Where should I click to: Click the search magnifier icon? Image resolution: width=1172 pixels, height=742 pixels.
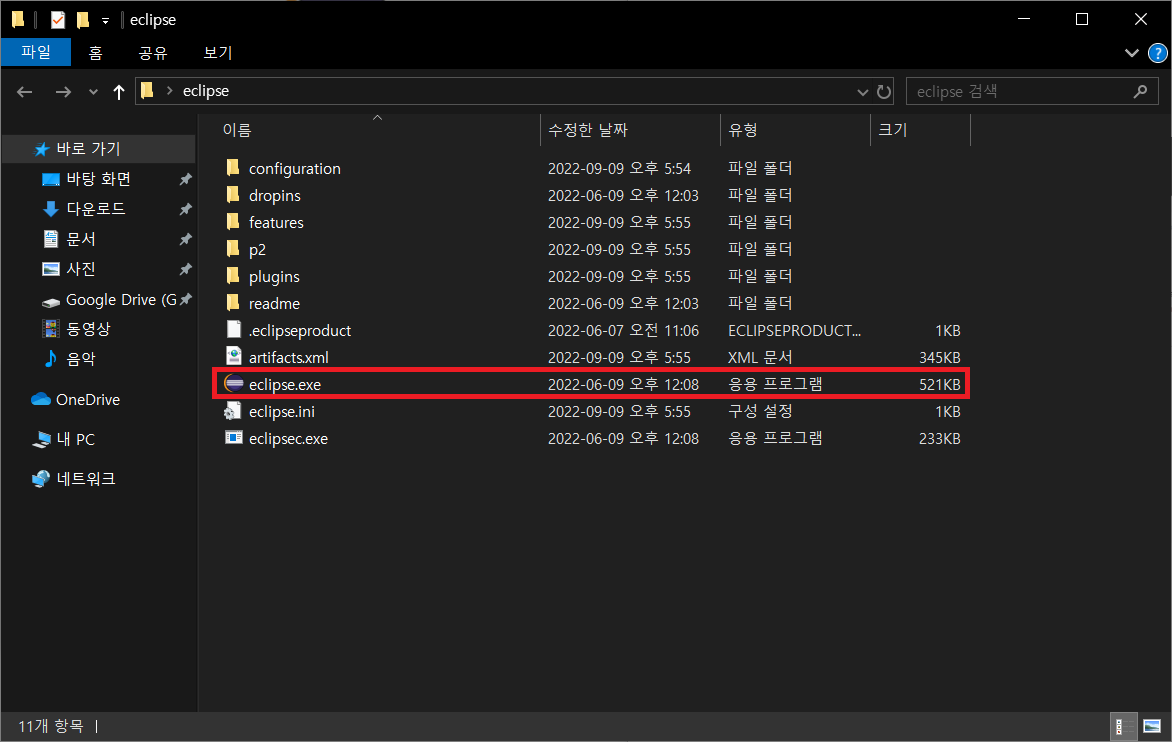1140,91
